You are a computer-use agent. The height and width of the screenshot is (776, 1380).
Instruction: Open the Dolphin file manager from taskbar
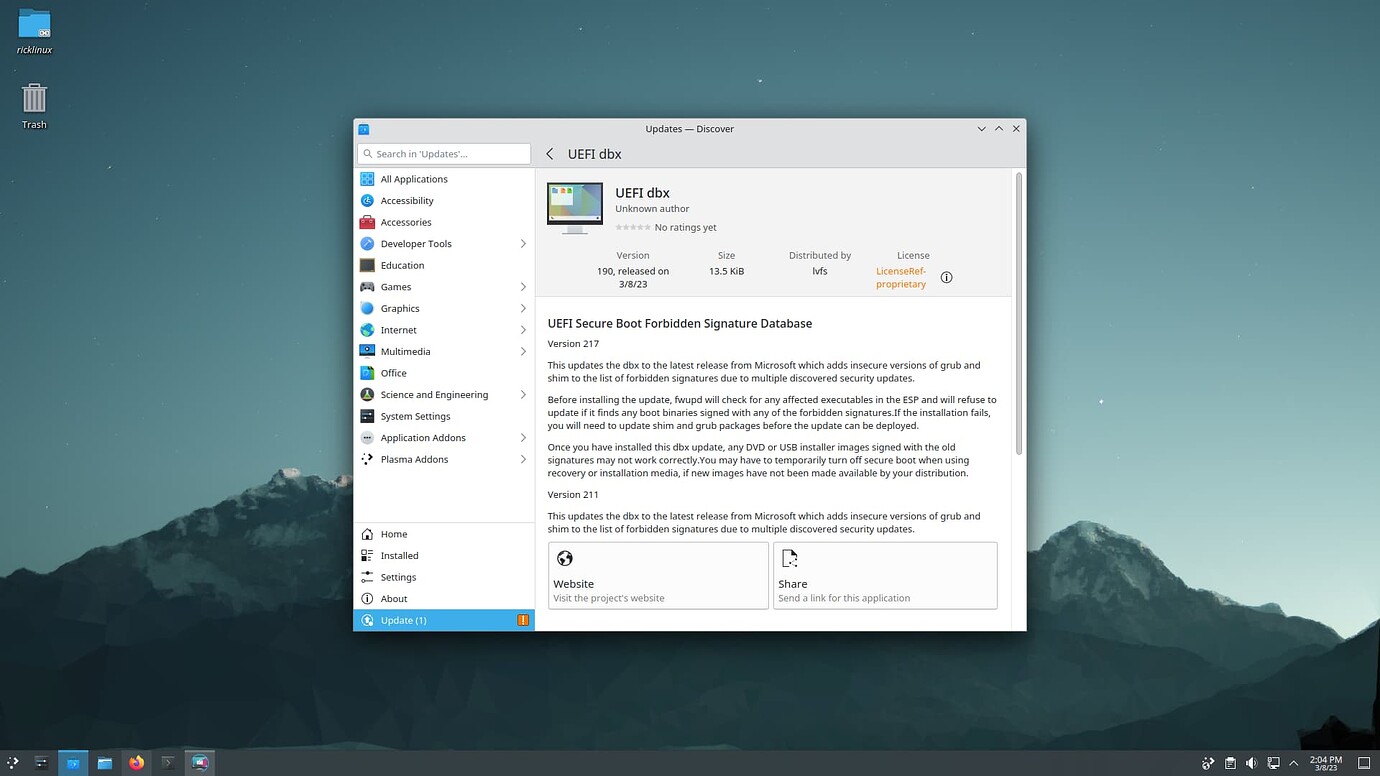pyautogui.click(x=104, y=763)
